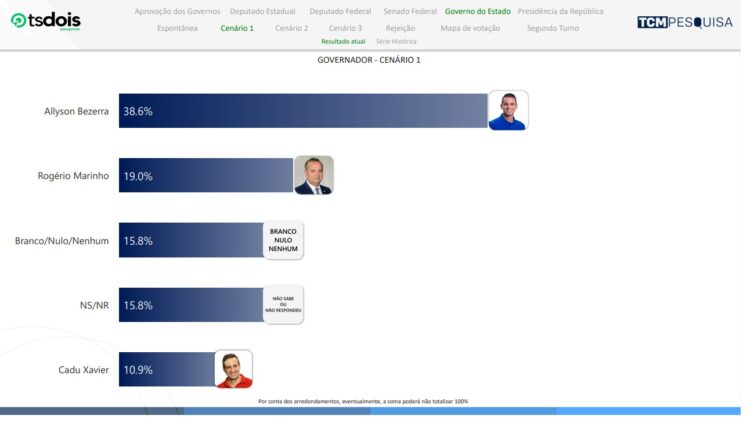Click the Branco Nulo Nenhum badge
Image resolution: width=750 pixels, height=426 pixels.
point(283,240)
